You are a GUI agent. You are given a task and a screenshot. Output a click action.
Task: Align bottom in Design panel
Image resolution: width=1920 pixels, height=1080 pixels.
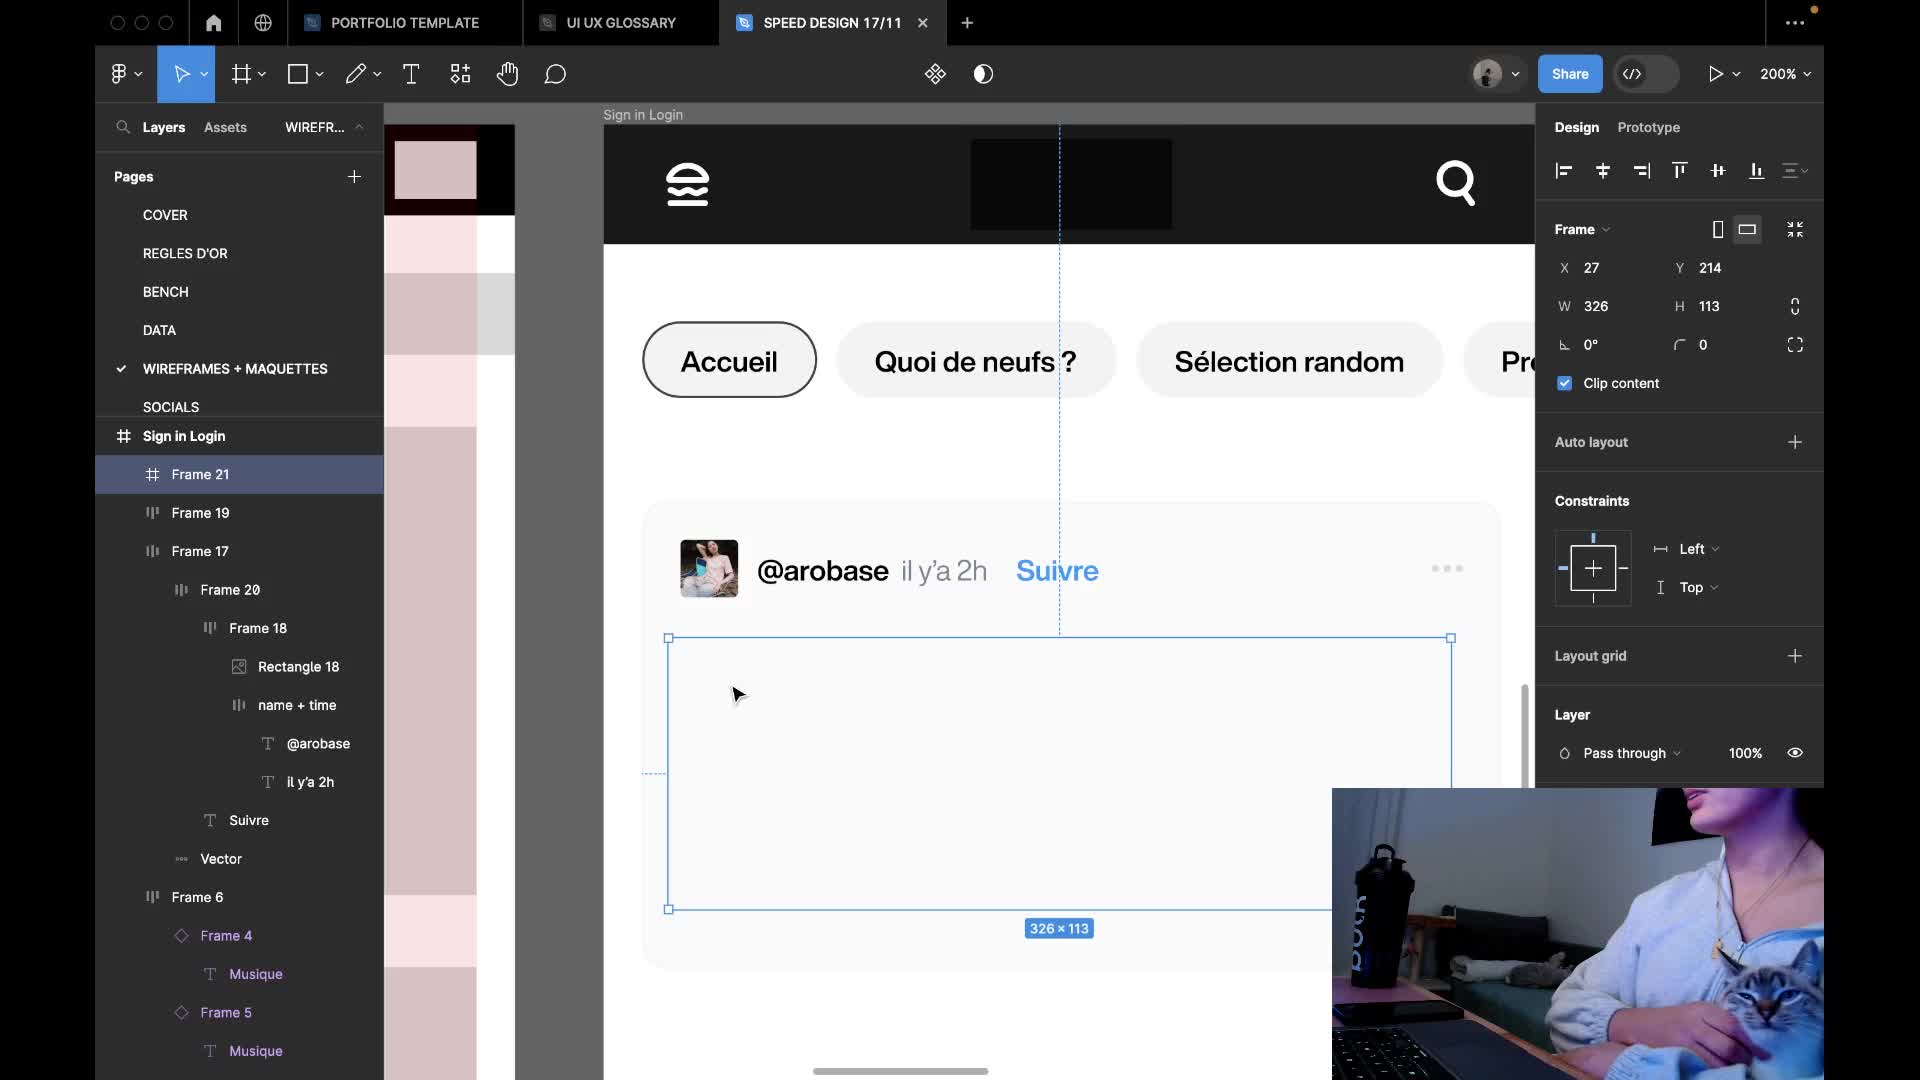click(x=1756, y=171)
